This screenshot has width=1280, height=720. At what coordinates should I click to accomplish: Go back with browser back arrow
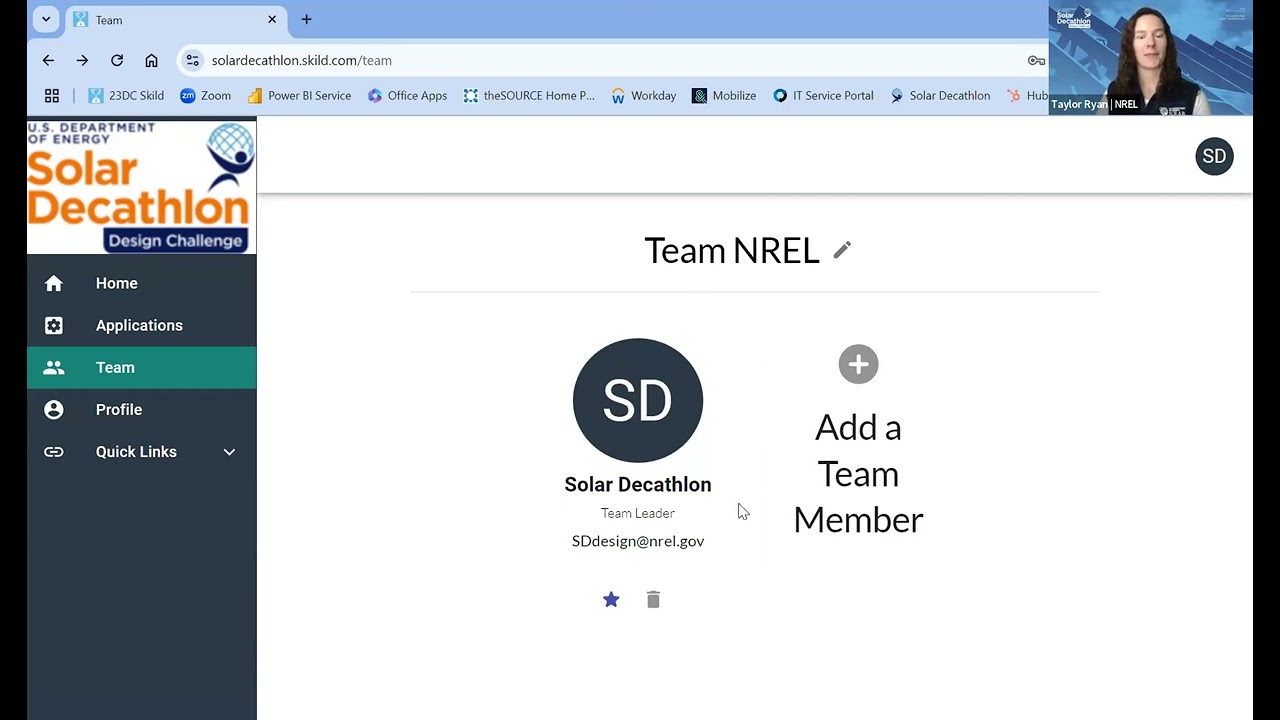click(48, 60)
